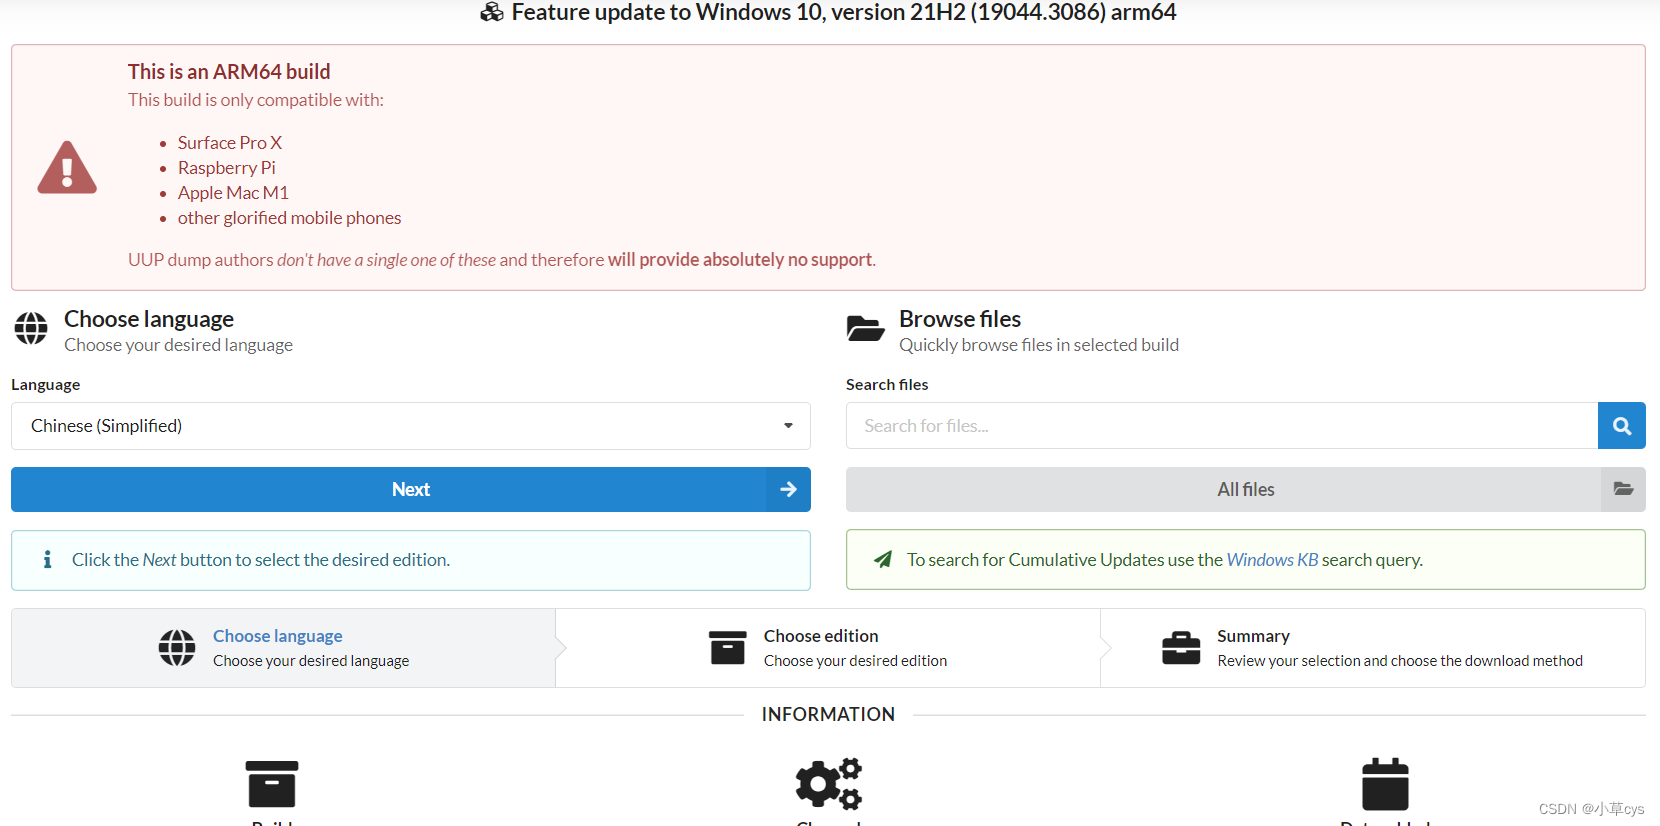Click the globe icon in Choose language step

(177, 648)
